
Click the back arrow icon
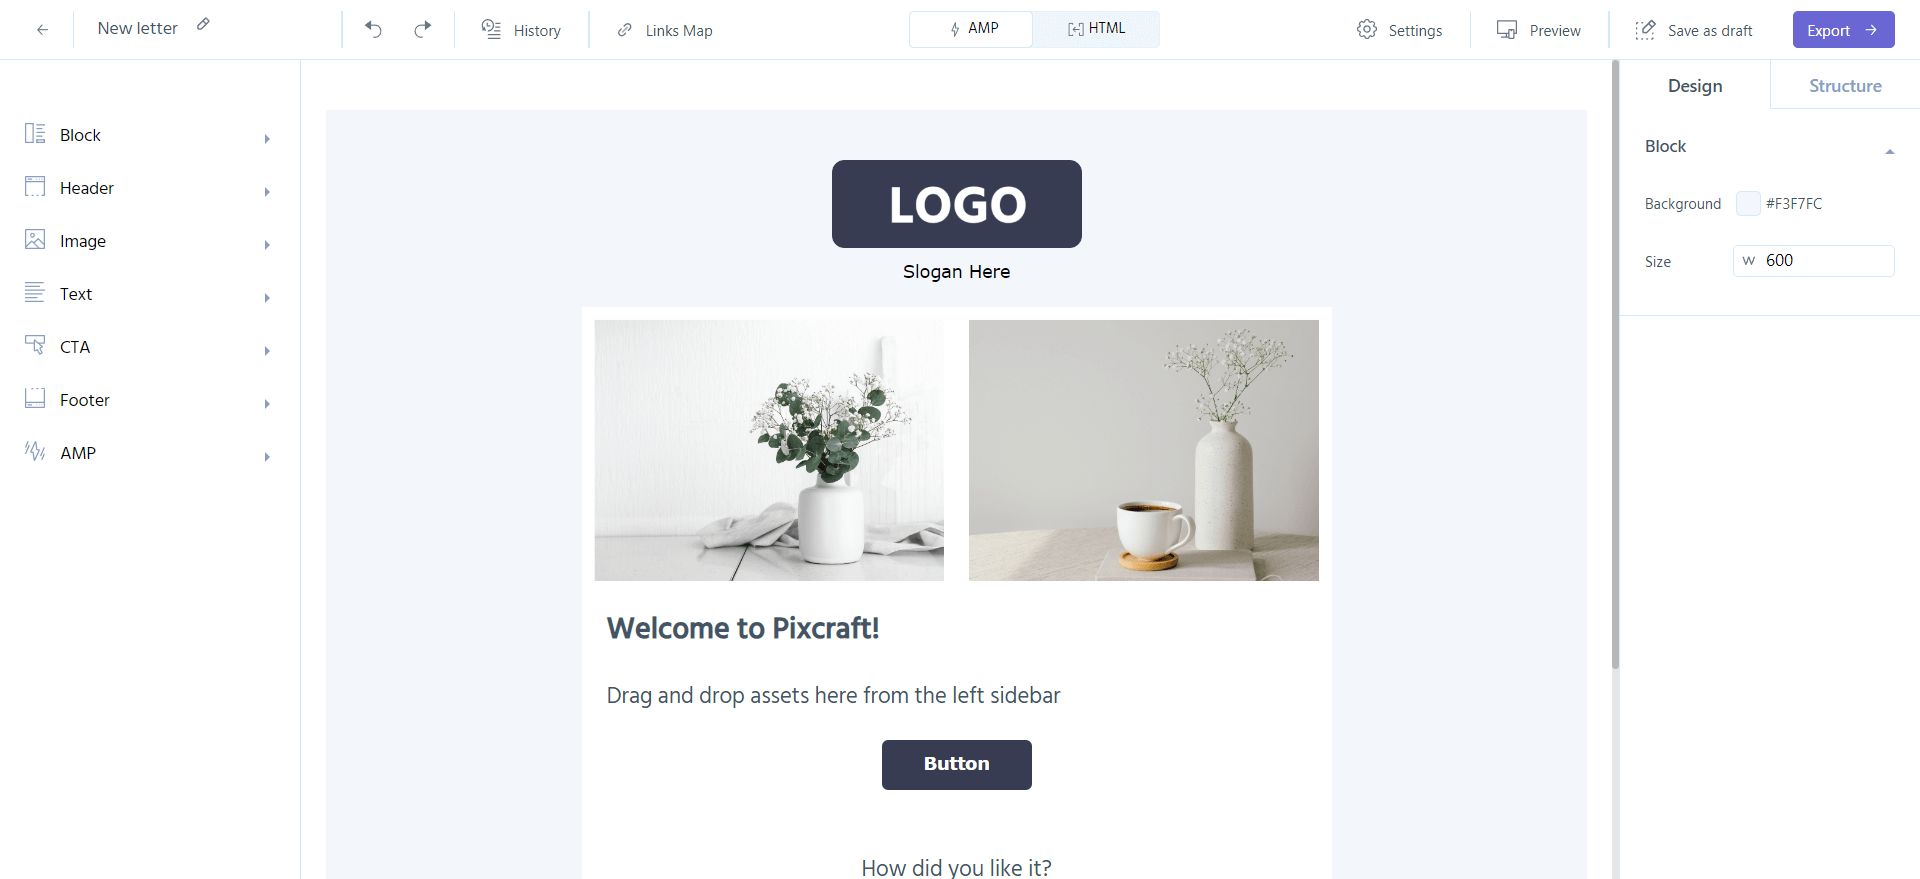tap(42, 30)
